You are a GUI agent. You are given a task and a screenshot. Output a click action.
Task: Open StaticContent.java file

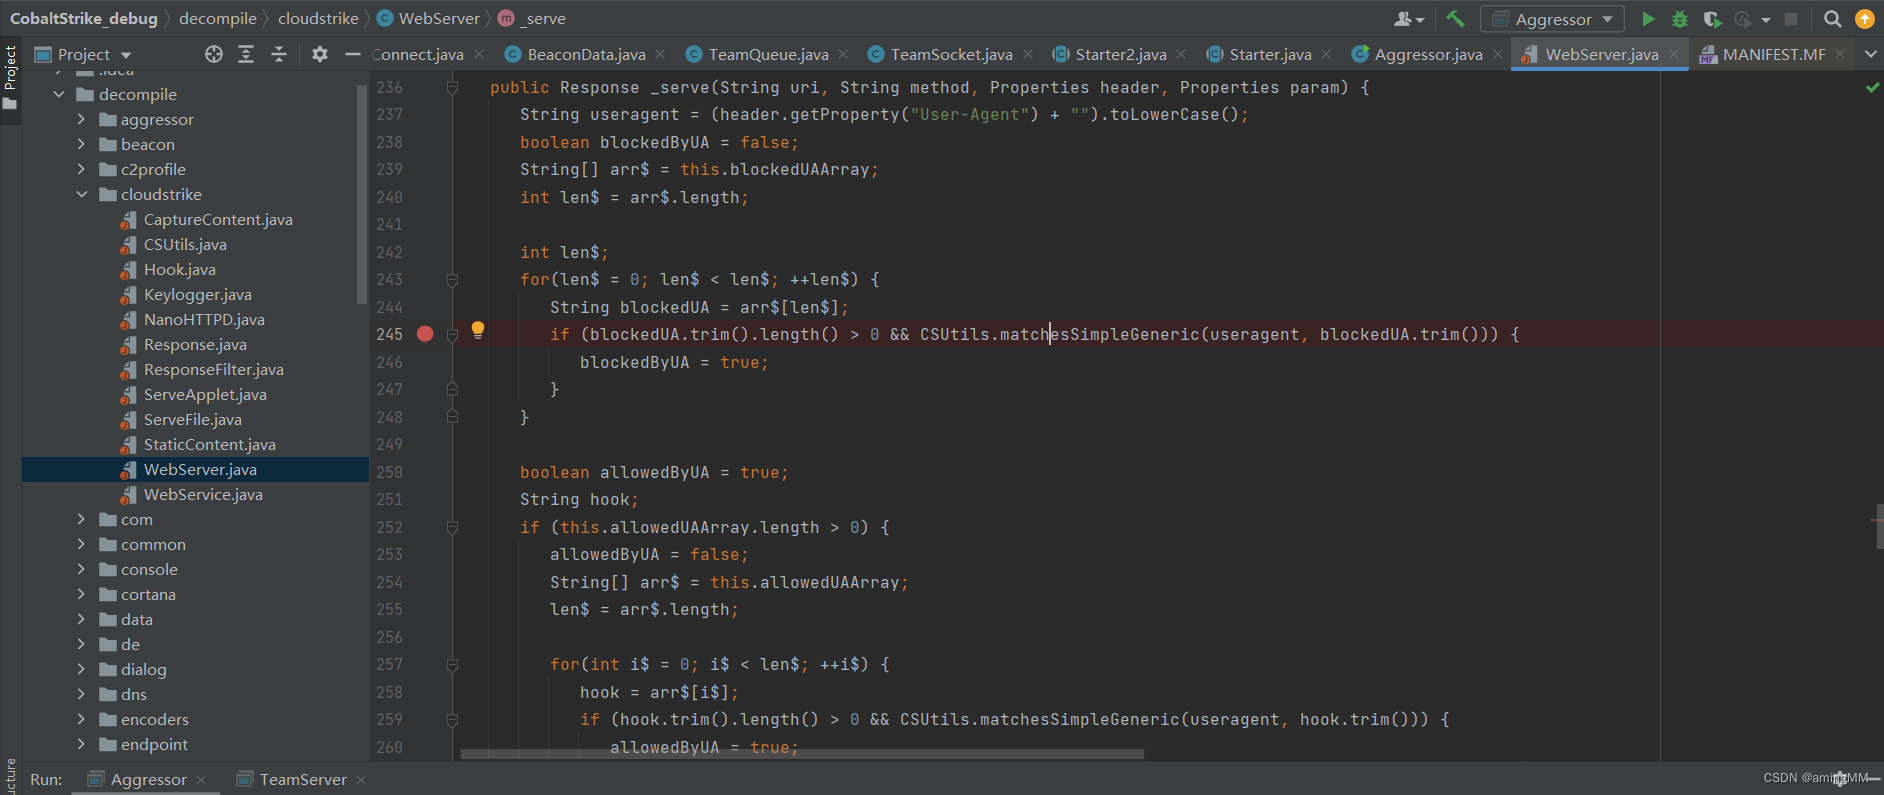(210, 444)
